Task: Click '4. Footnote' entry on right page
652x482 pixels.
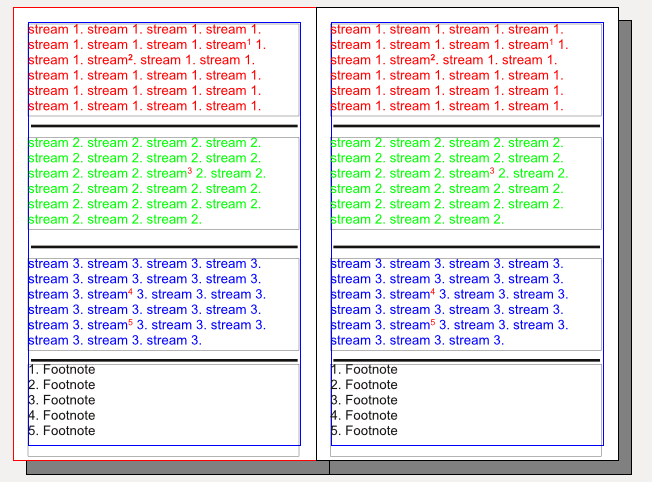Action: tap(364, 416)
